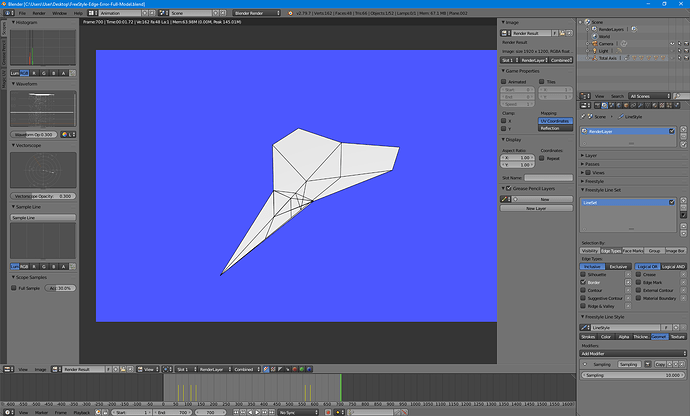Open the Object properties tab icon
Screen dimensions: 690x416
click(x=626, y=105)
